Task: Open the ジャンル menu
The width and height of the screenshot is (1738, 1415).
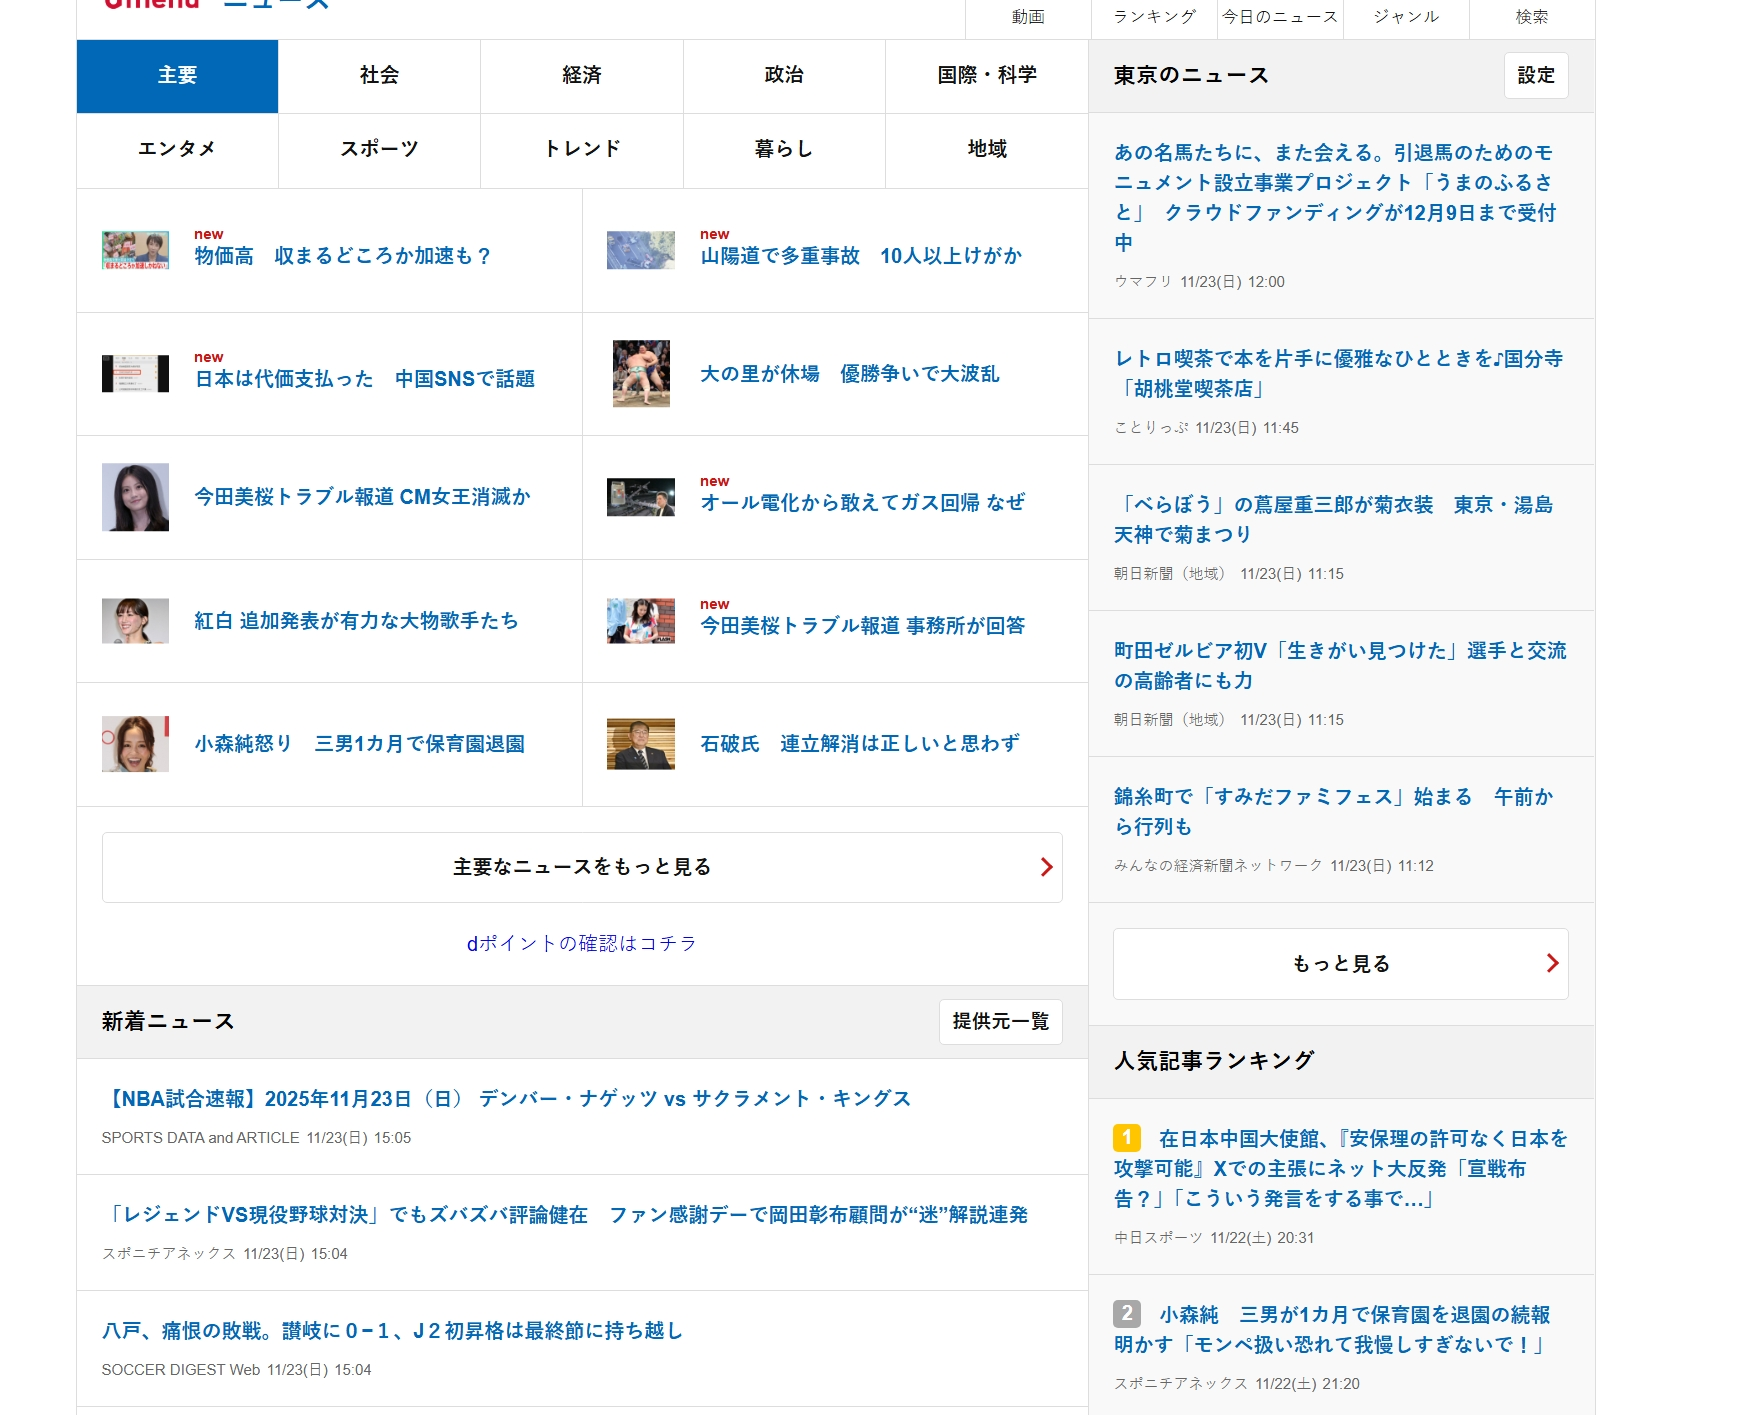Action: [x=1405, y=16]
